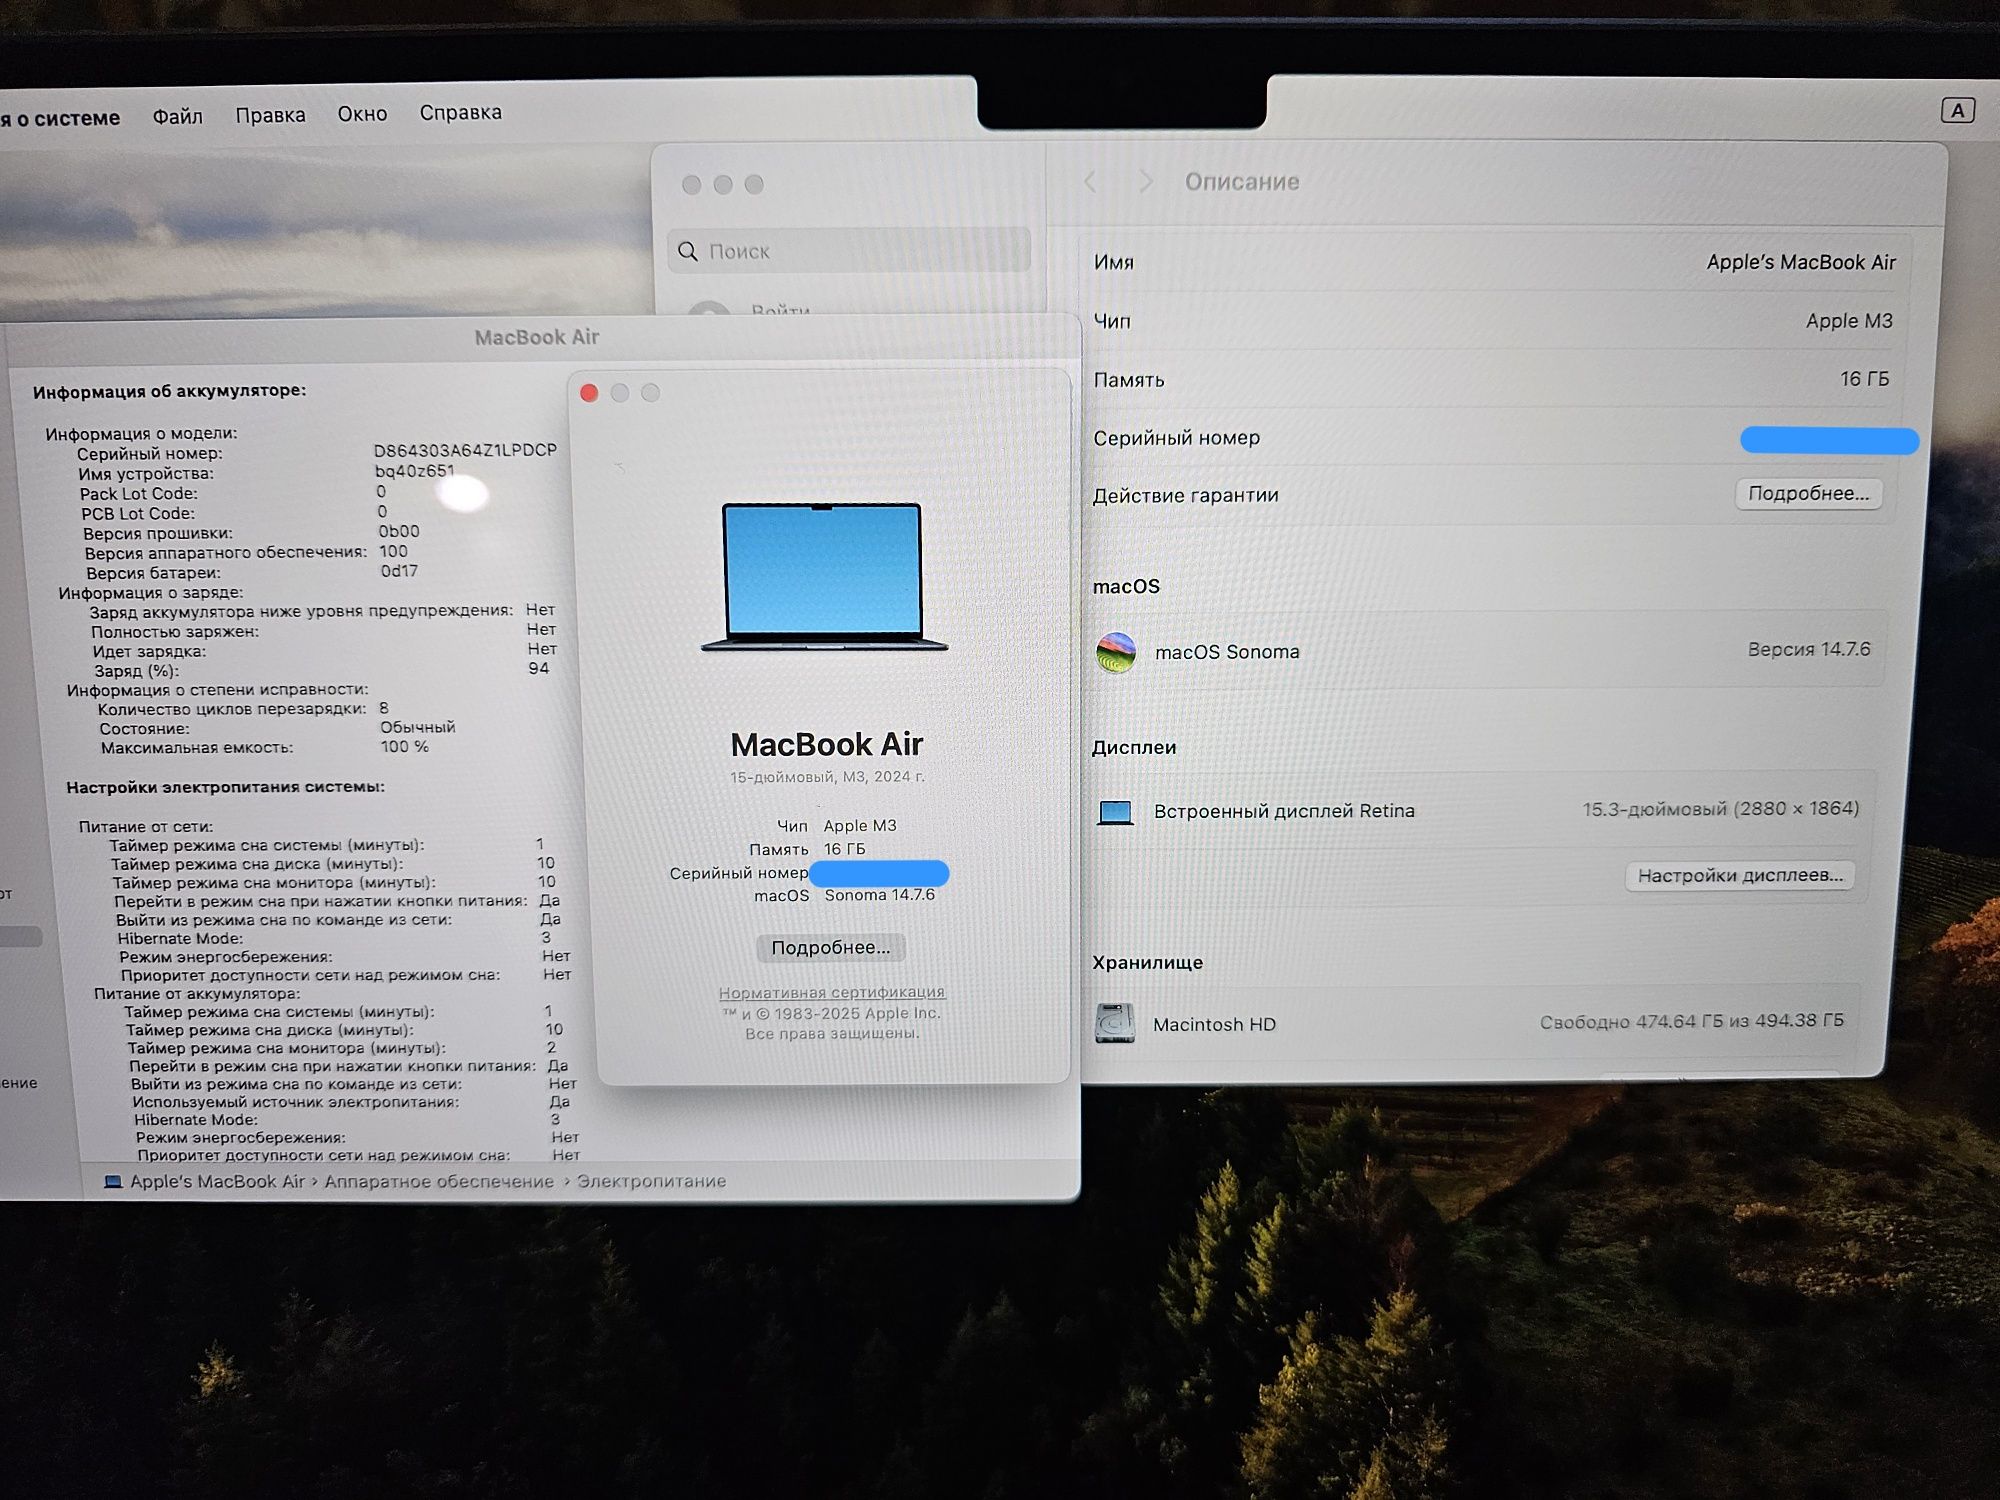Click the laptop icon in the path bar

[x=113, y=1182]
